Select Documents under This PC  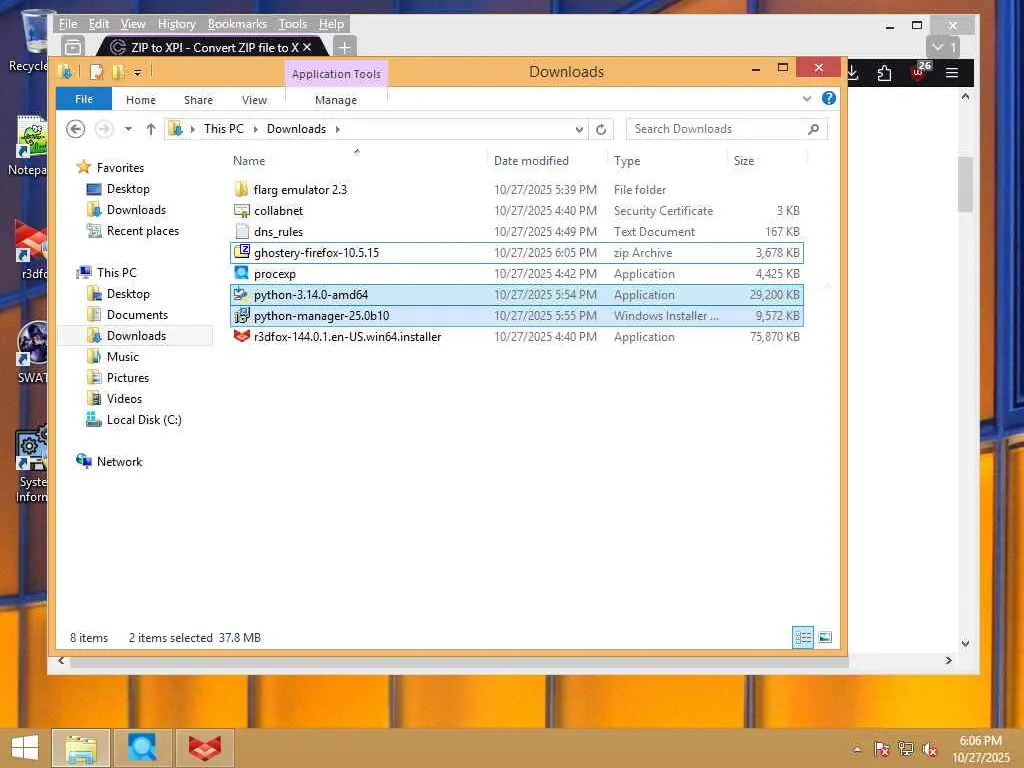point(137,315)
